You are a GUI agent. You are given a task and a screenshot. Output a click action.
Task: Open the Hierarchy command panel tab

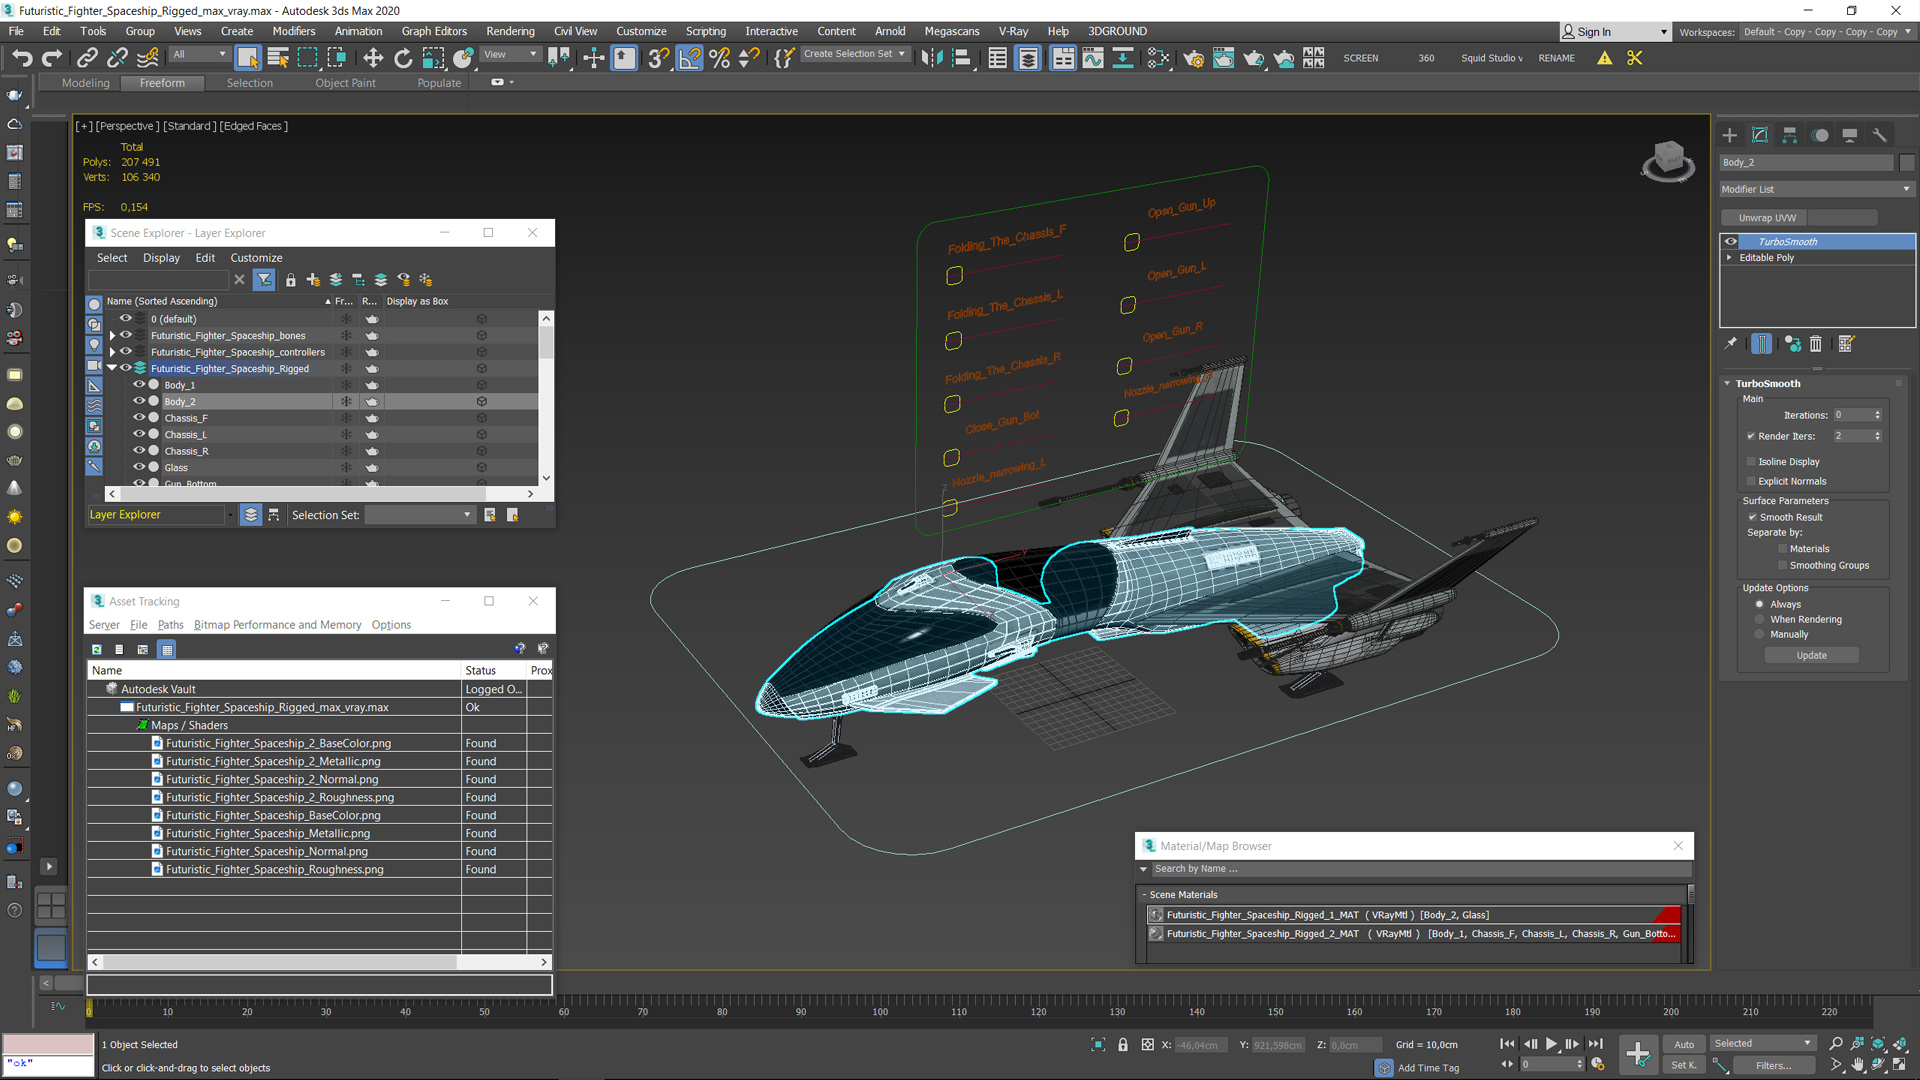click(x=1790, y=135)
